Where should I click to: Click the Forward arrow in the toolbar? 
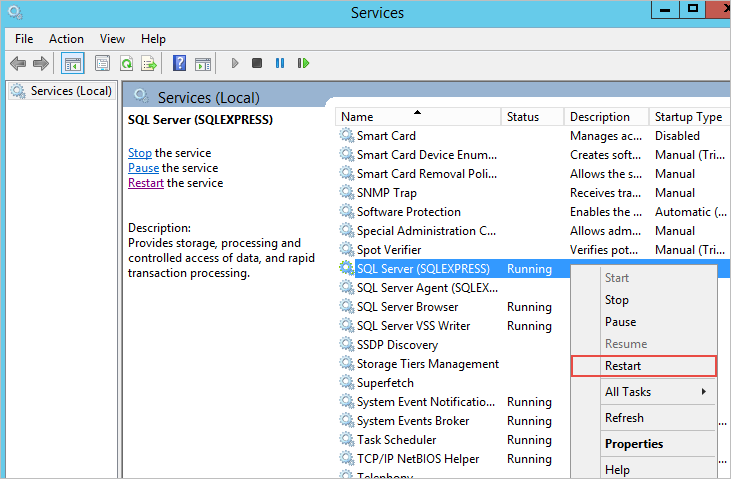[40, 63]
